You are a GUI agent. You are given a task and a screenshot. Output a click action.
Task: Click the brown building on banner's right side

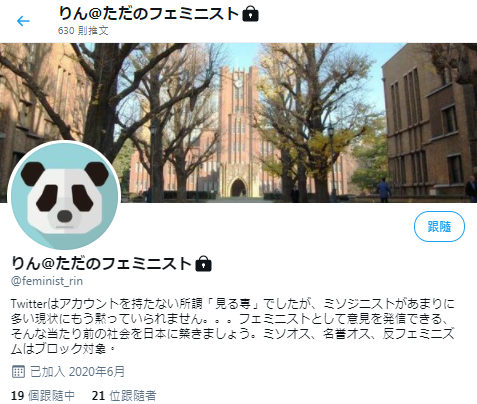[x=429, y=122]
